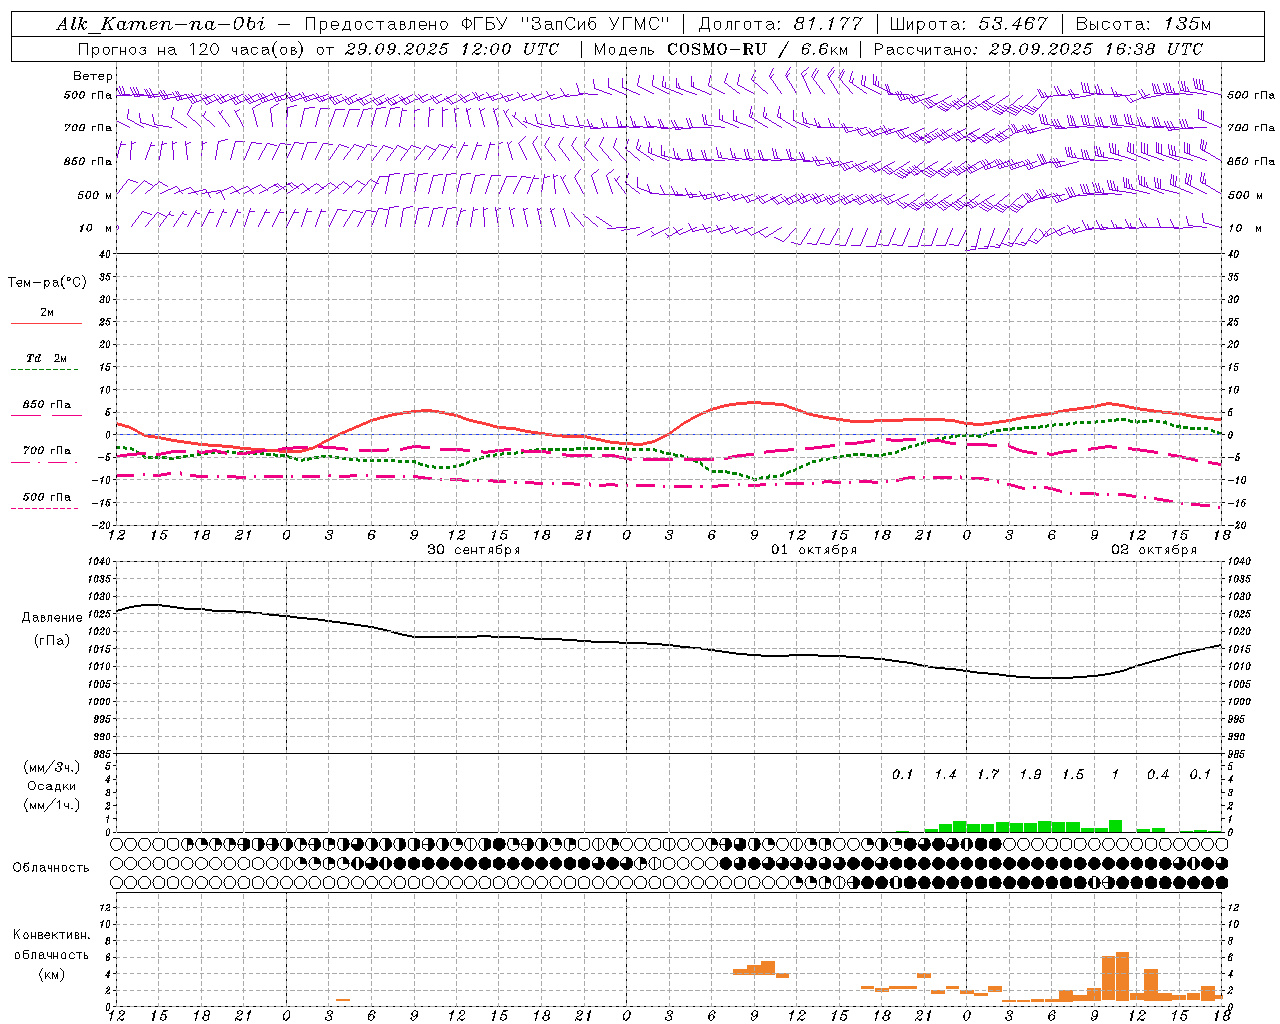This screenshot has height=1024, width=1280.
Task: Click the 3-hour precipitation value '1.7'
Action: point(988,775)
